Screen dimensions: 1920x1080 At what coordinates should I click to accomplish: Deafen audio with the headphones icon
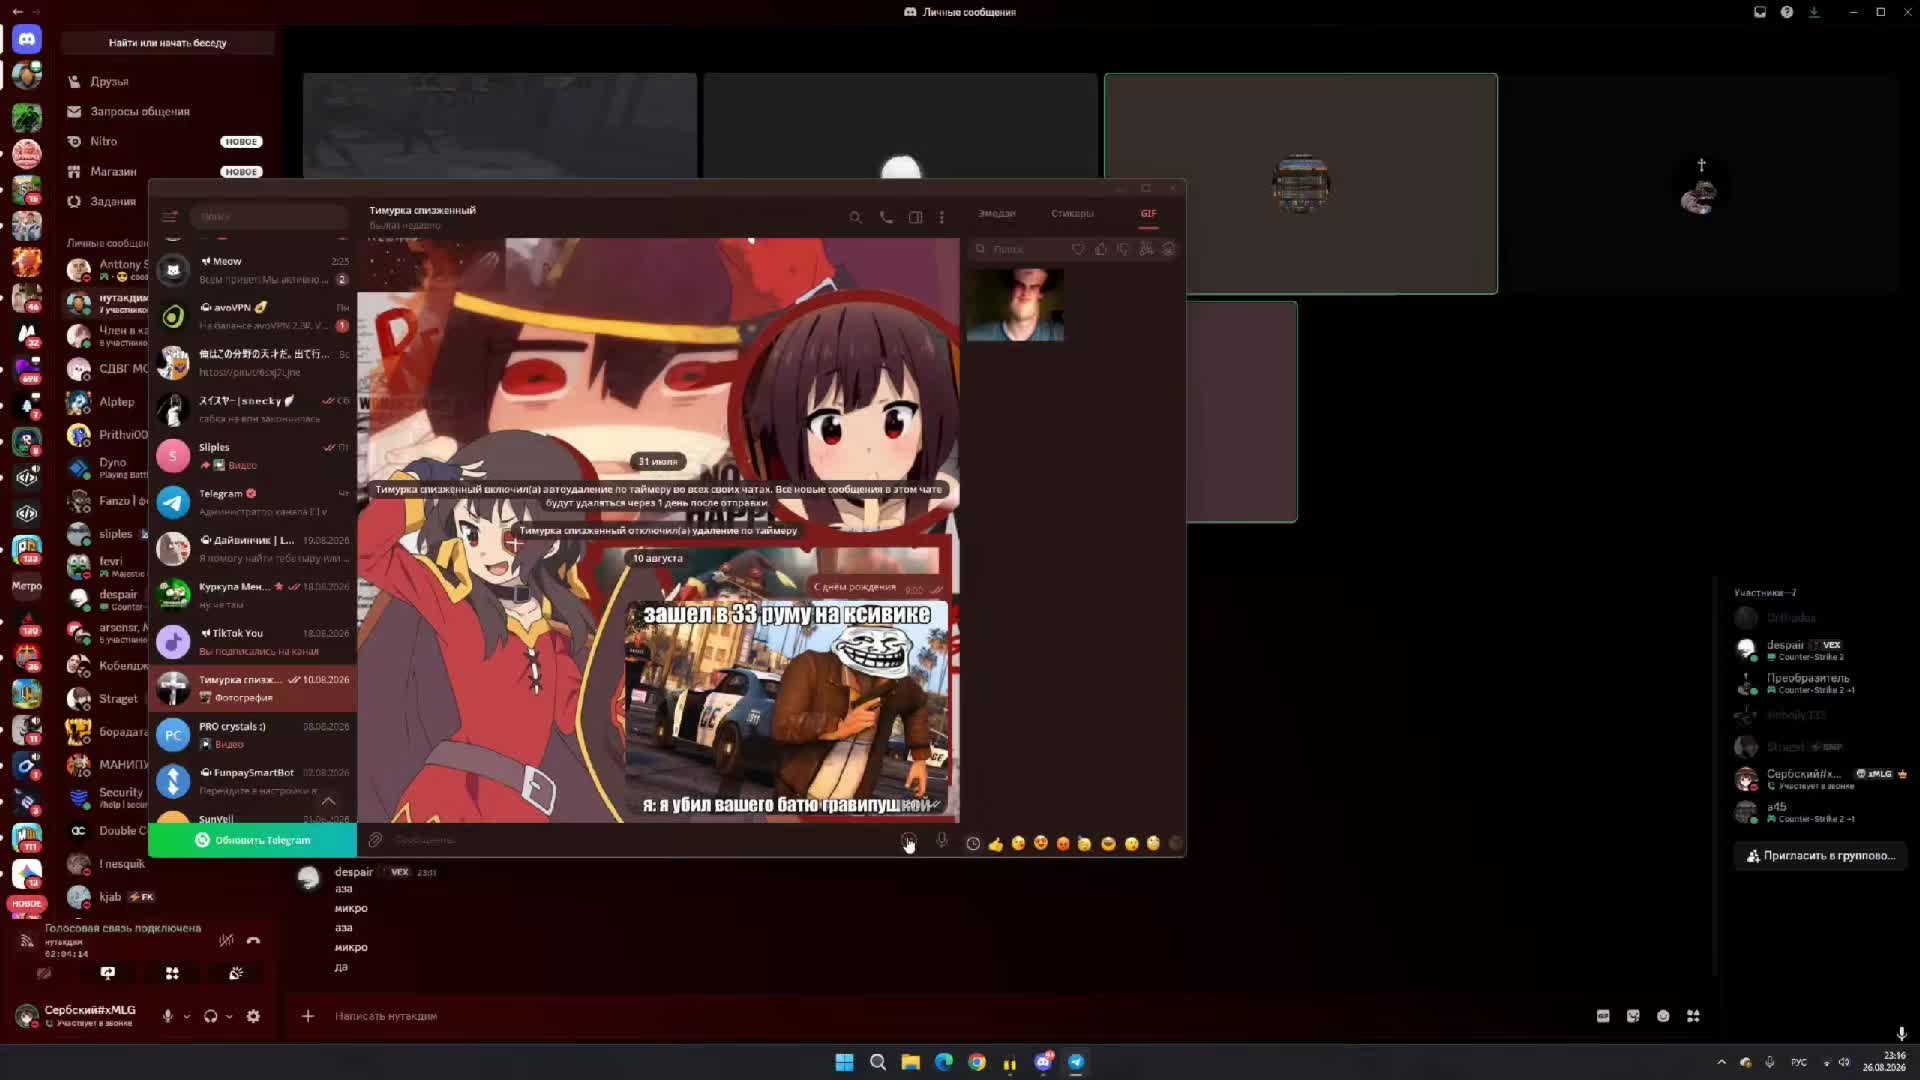point(210,1016)
